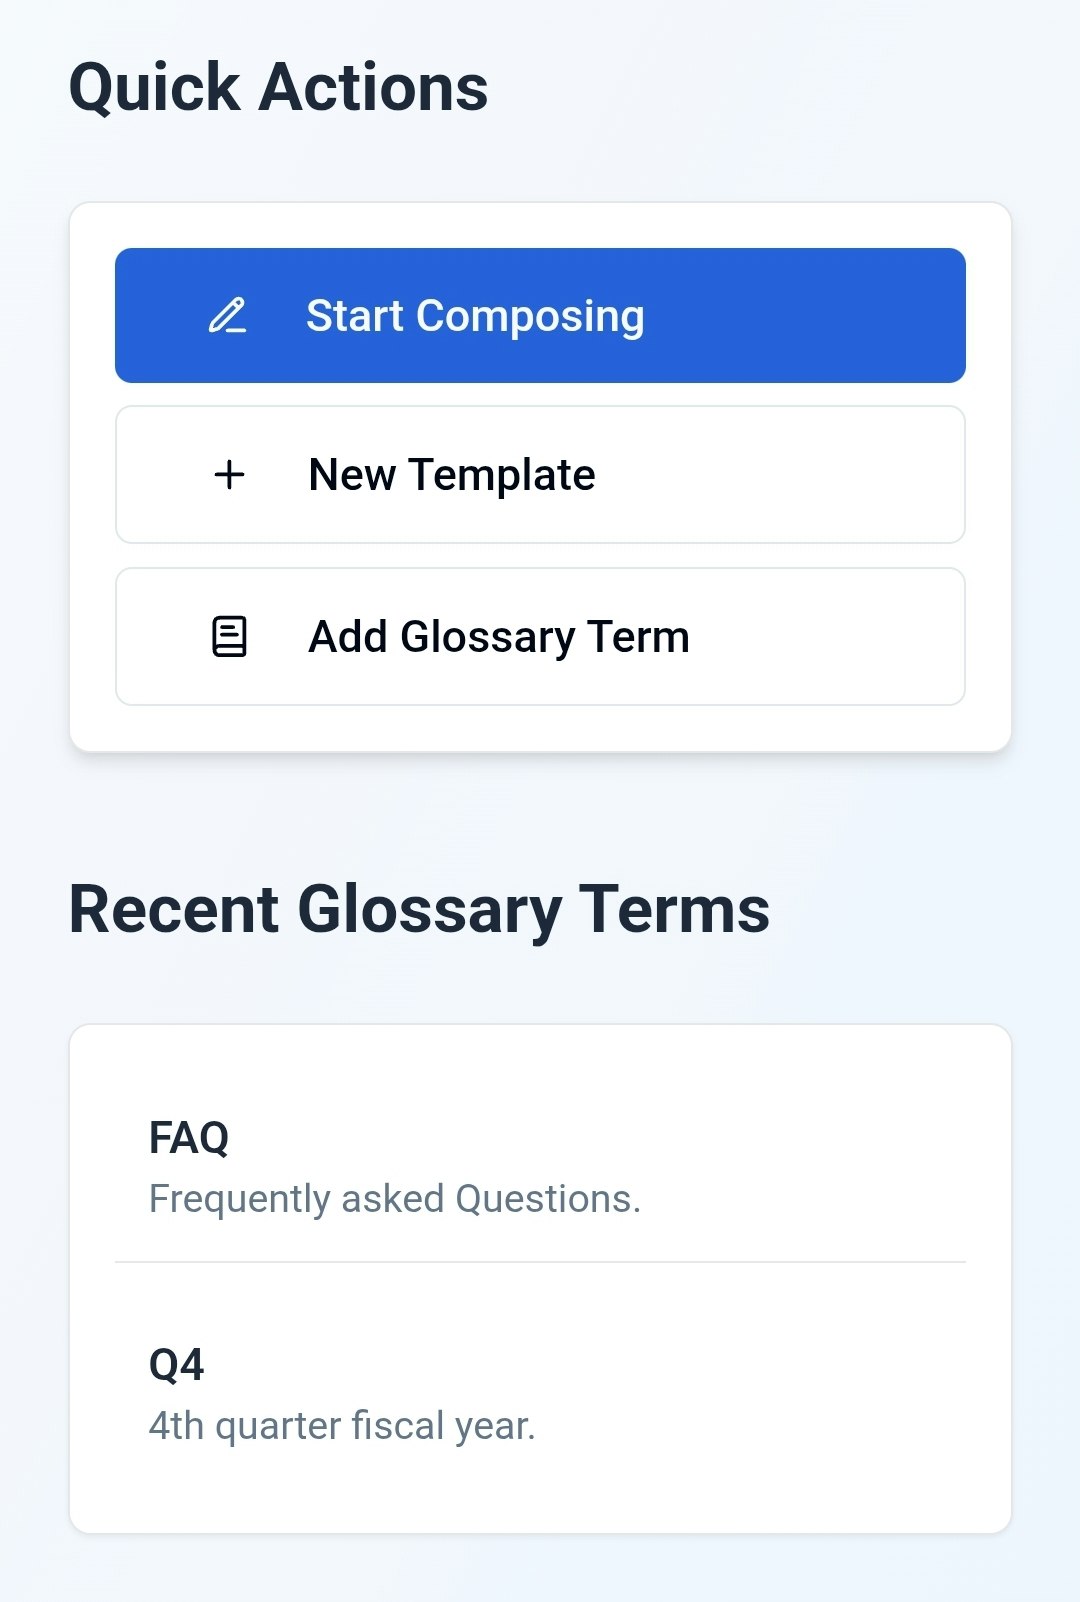The image size is (1080, 1602).
Task: Click the book icon beside Add Glossary Term
Action: pyautogui.click(x=230, y=637)
